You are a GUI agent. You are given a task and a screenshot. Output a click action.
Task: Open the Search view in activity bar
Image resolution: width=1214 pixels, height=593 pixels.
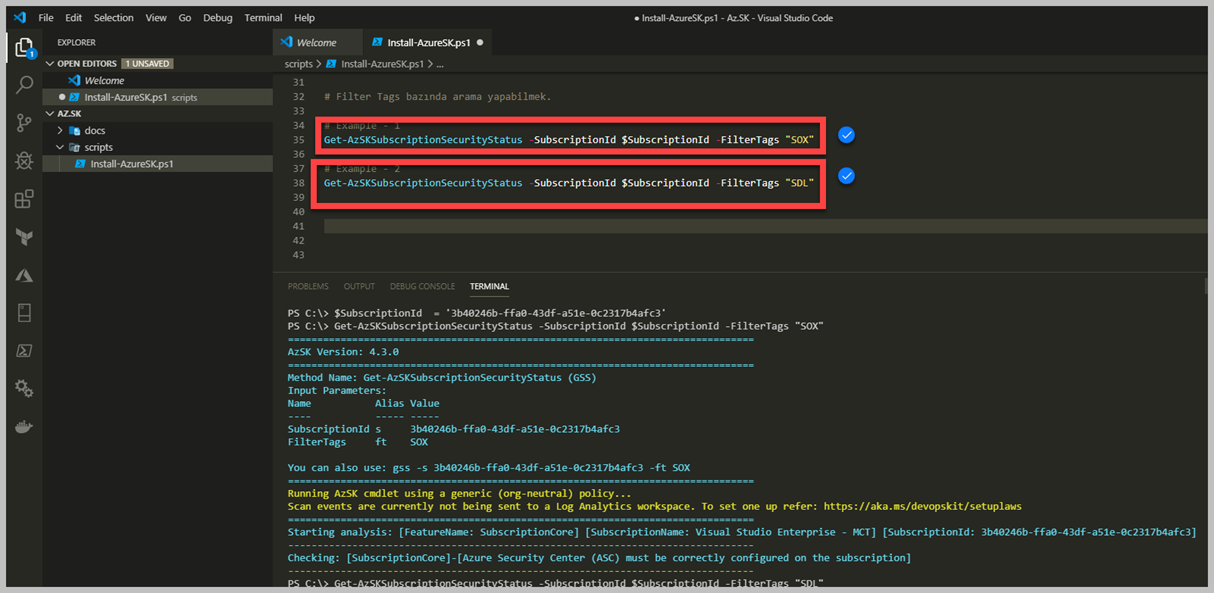pyautogui.click(x=24, y=86)
